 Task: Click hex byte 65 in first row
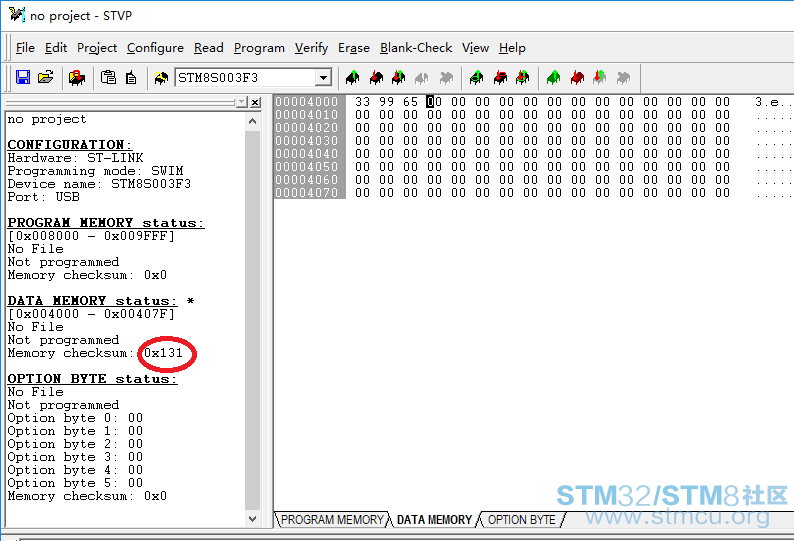point(410,102)
